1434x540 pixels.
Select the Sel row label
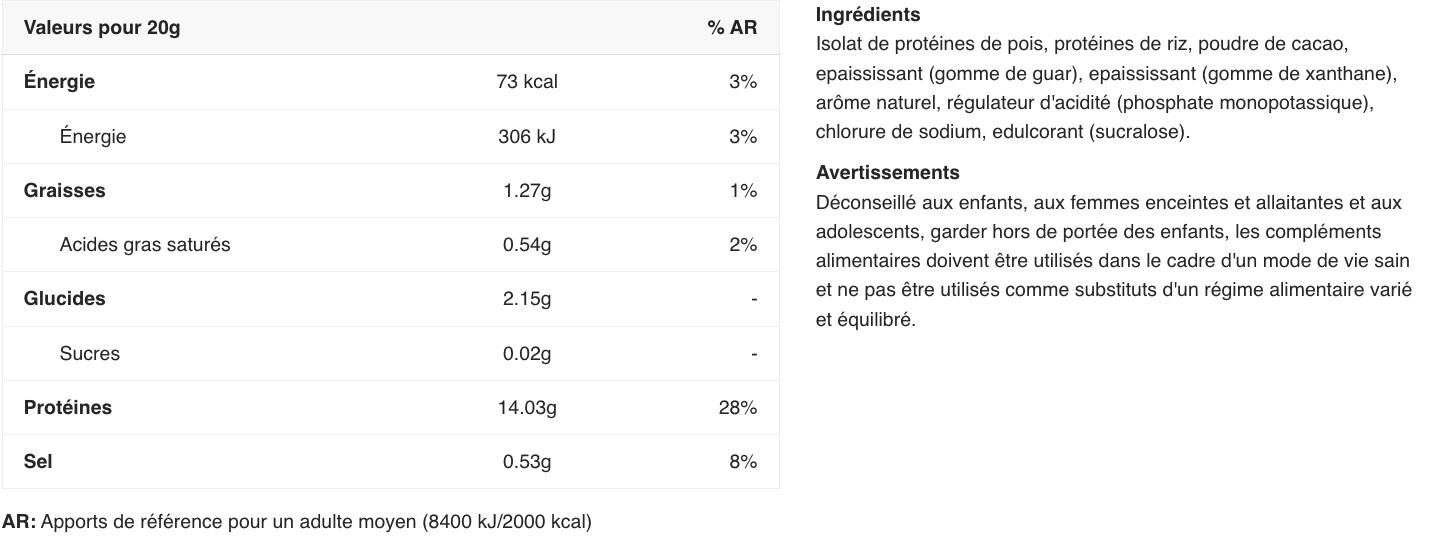tap(38, 462)
